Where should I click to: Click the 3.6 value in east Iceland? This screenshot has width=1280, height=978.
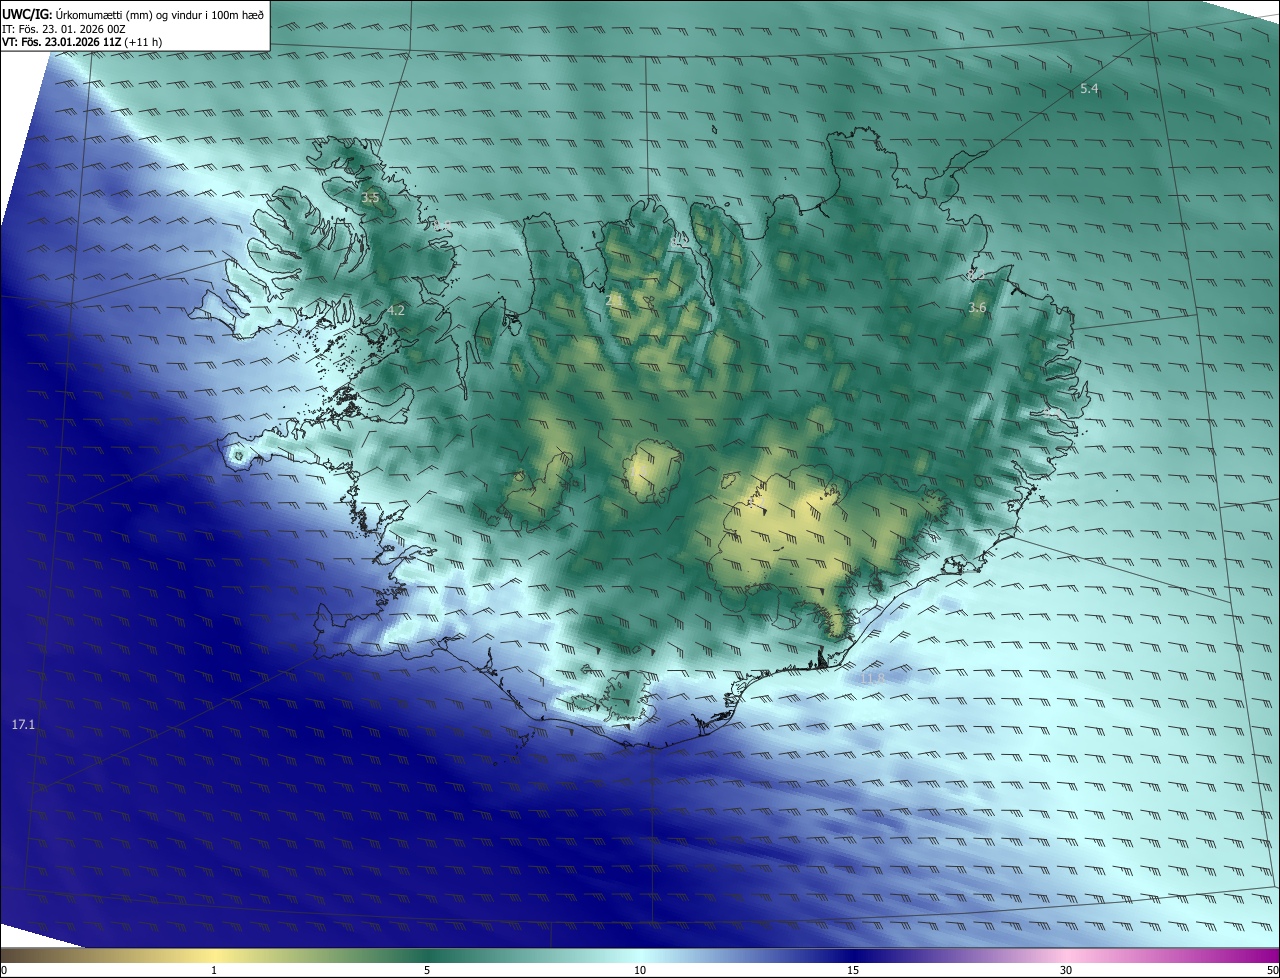tap(977, 308)
